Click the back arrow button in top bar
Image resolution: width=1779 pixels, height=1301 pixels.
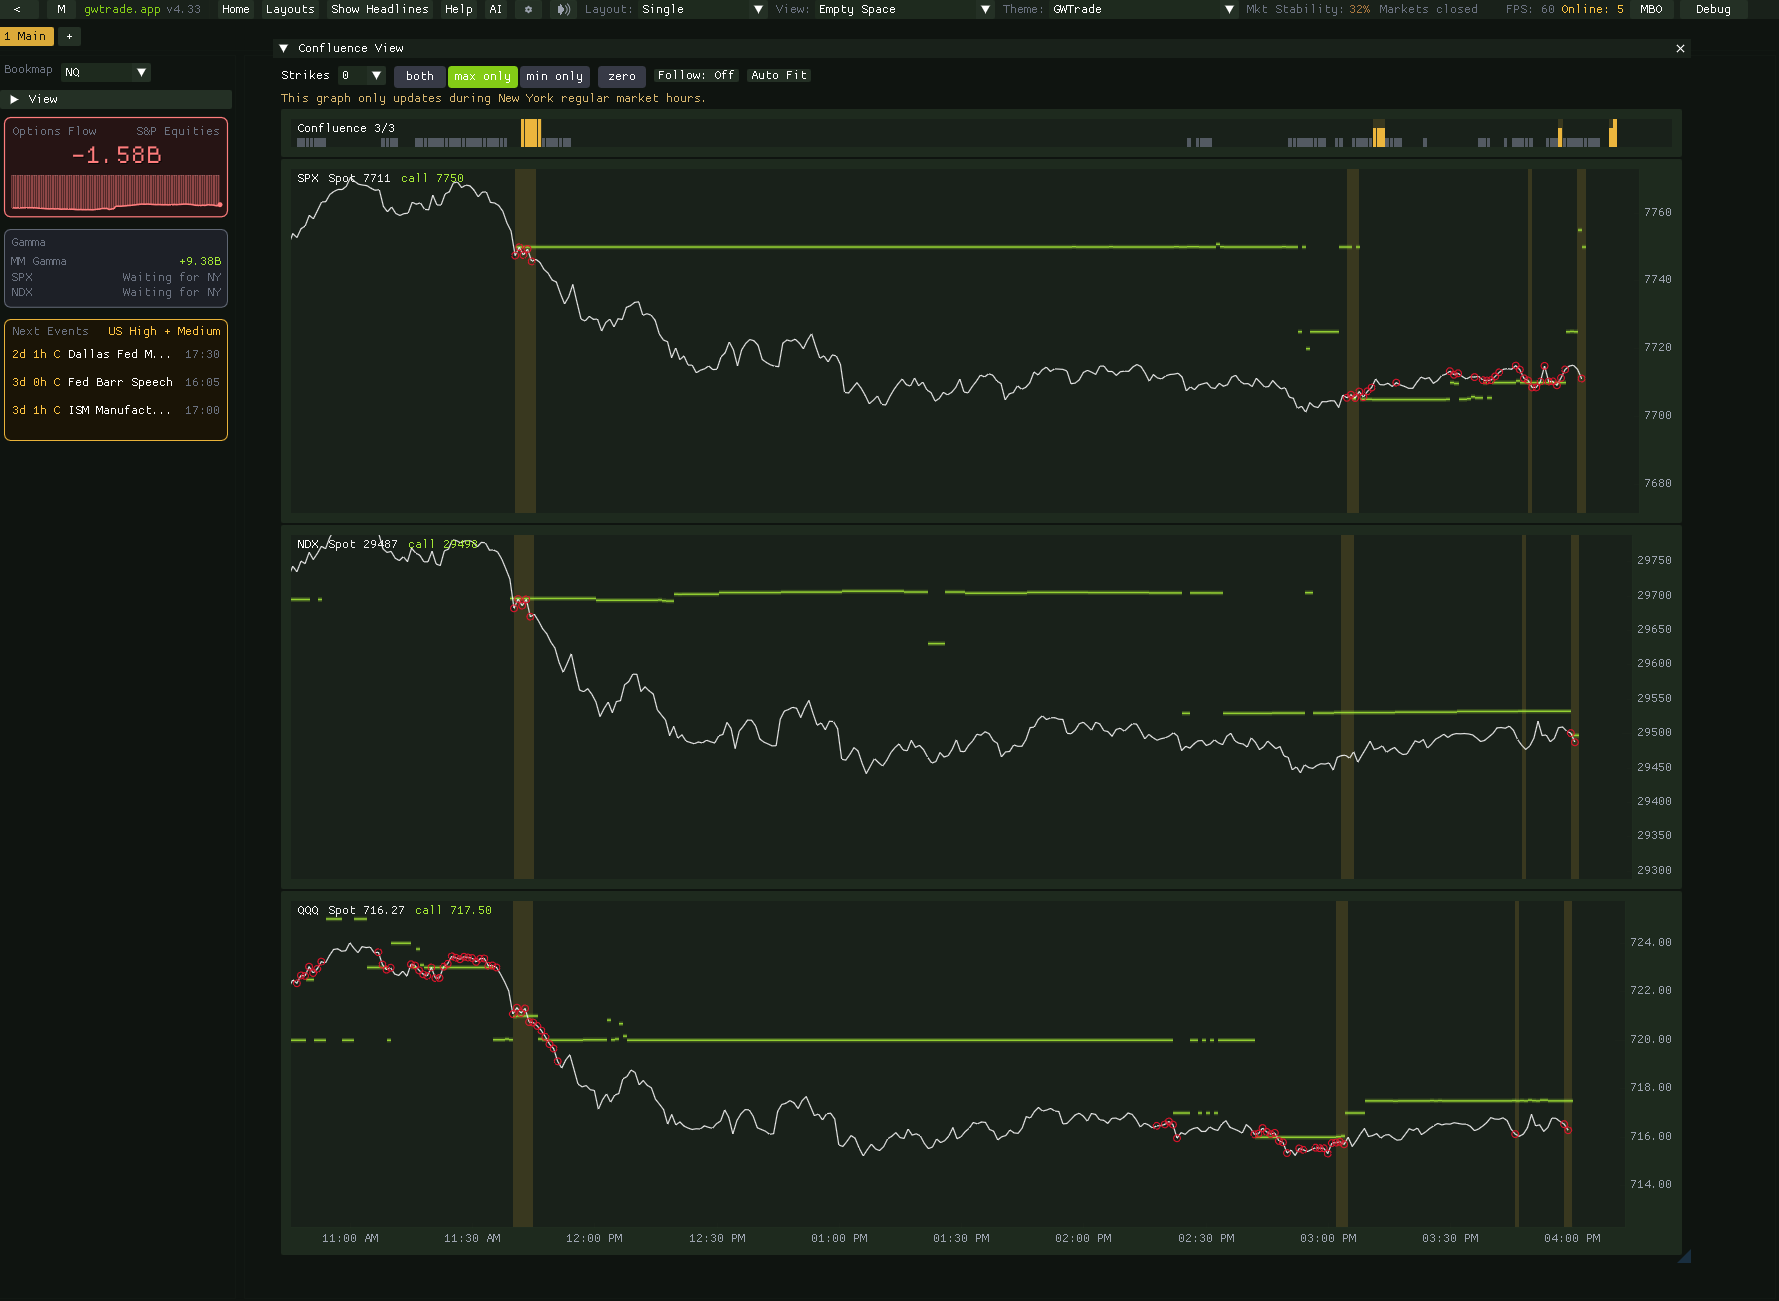(x=17, y=9)
